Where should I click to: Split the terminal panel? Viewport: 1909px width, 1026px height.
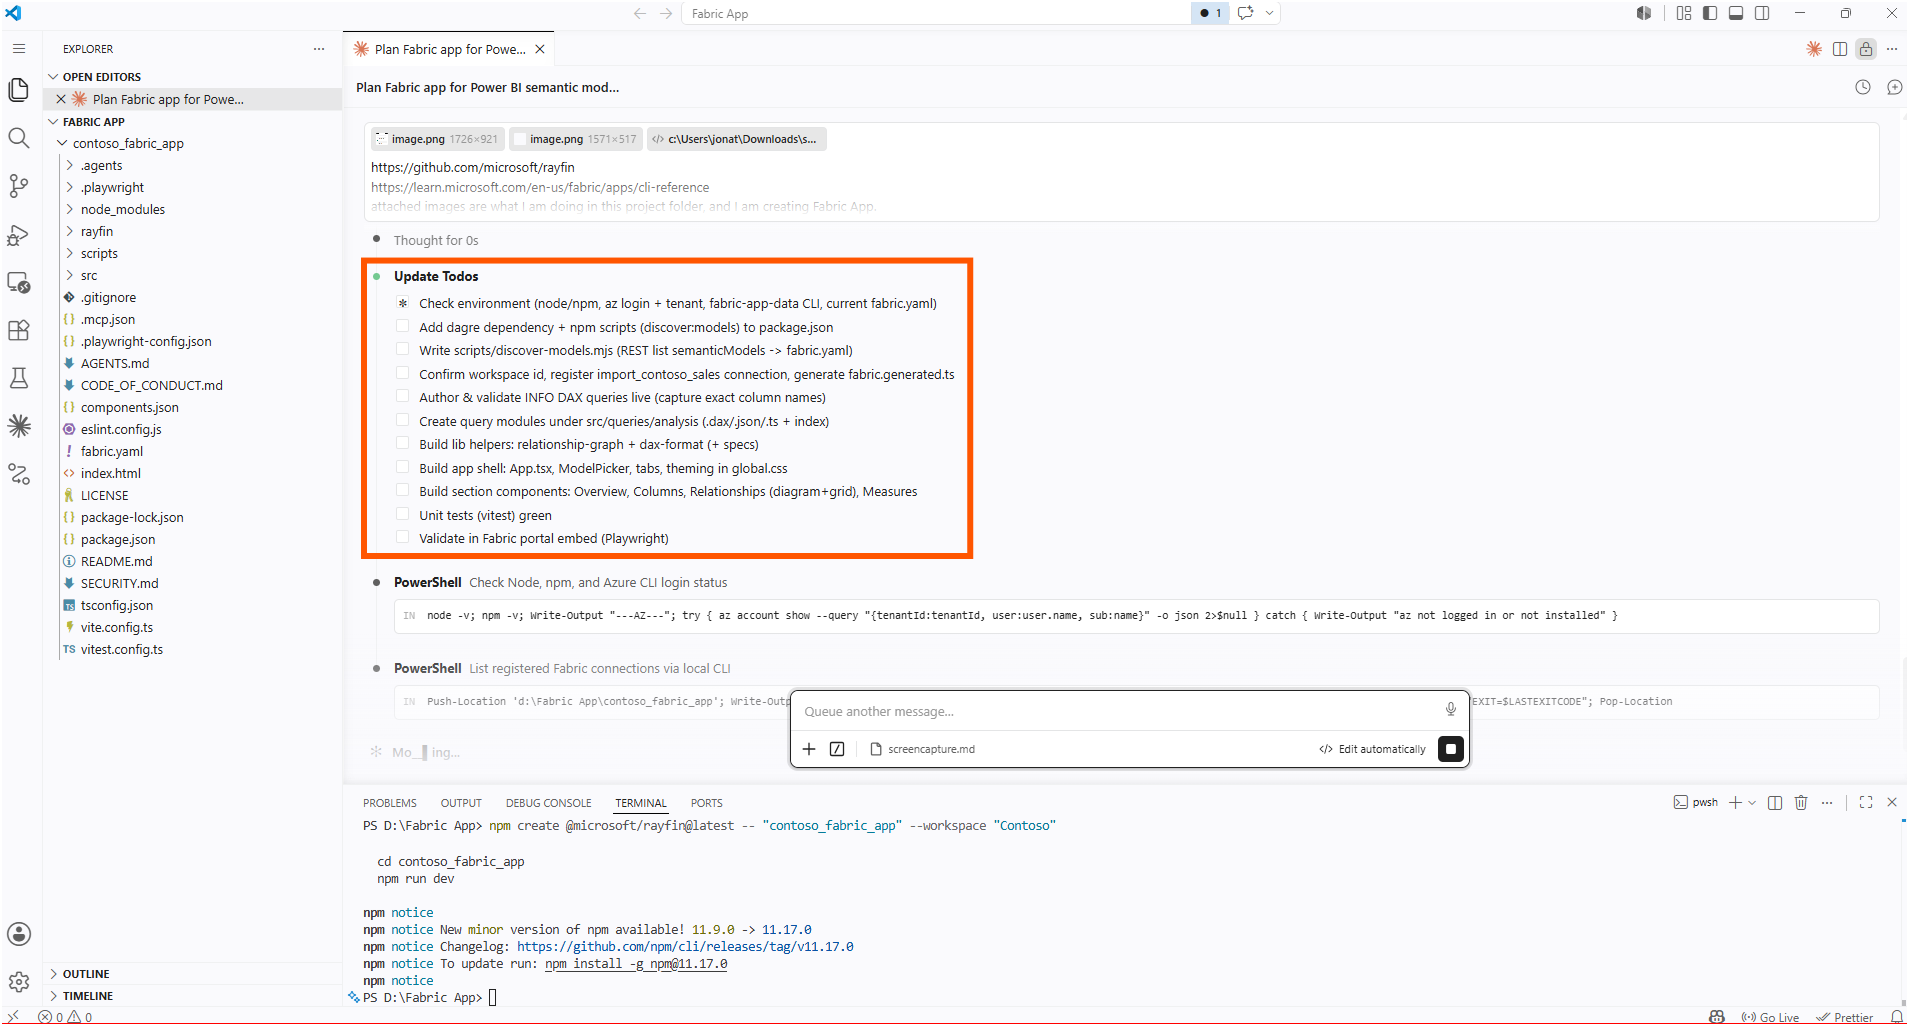coord(1775,803)
